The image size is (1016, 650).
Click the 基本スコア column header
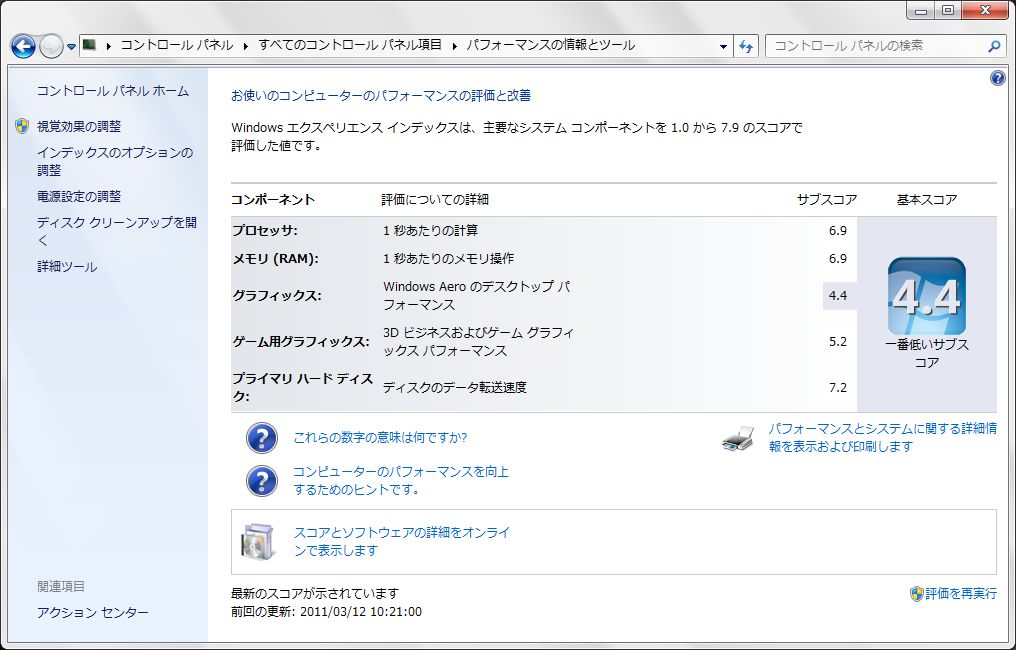[x=927, y=200]
